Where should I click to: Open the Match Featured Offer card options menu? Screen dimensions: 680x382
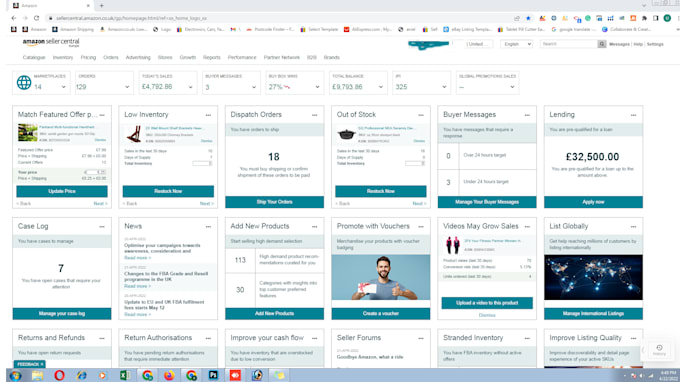click(102, 115)
